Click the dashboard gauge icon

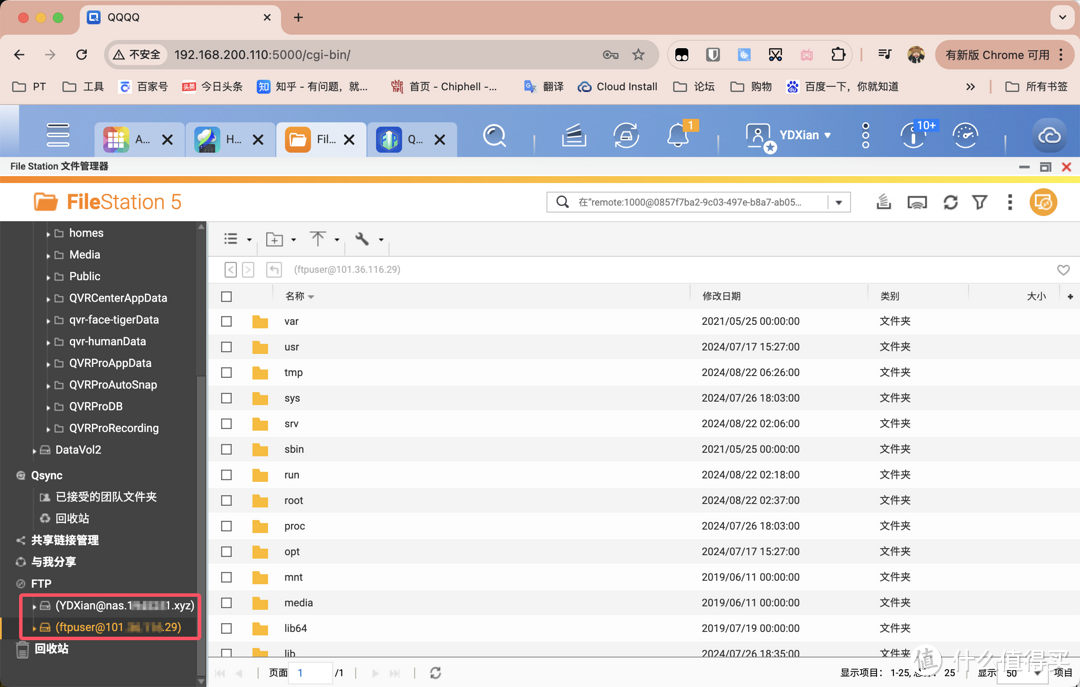[x=965, y=135]
